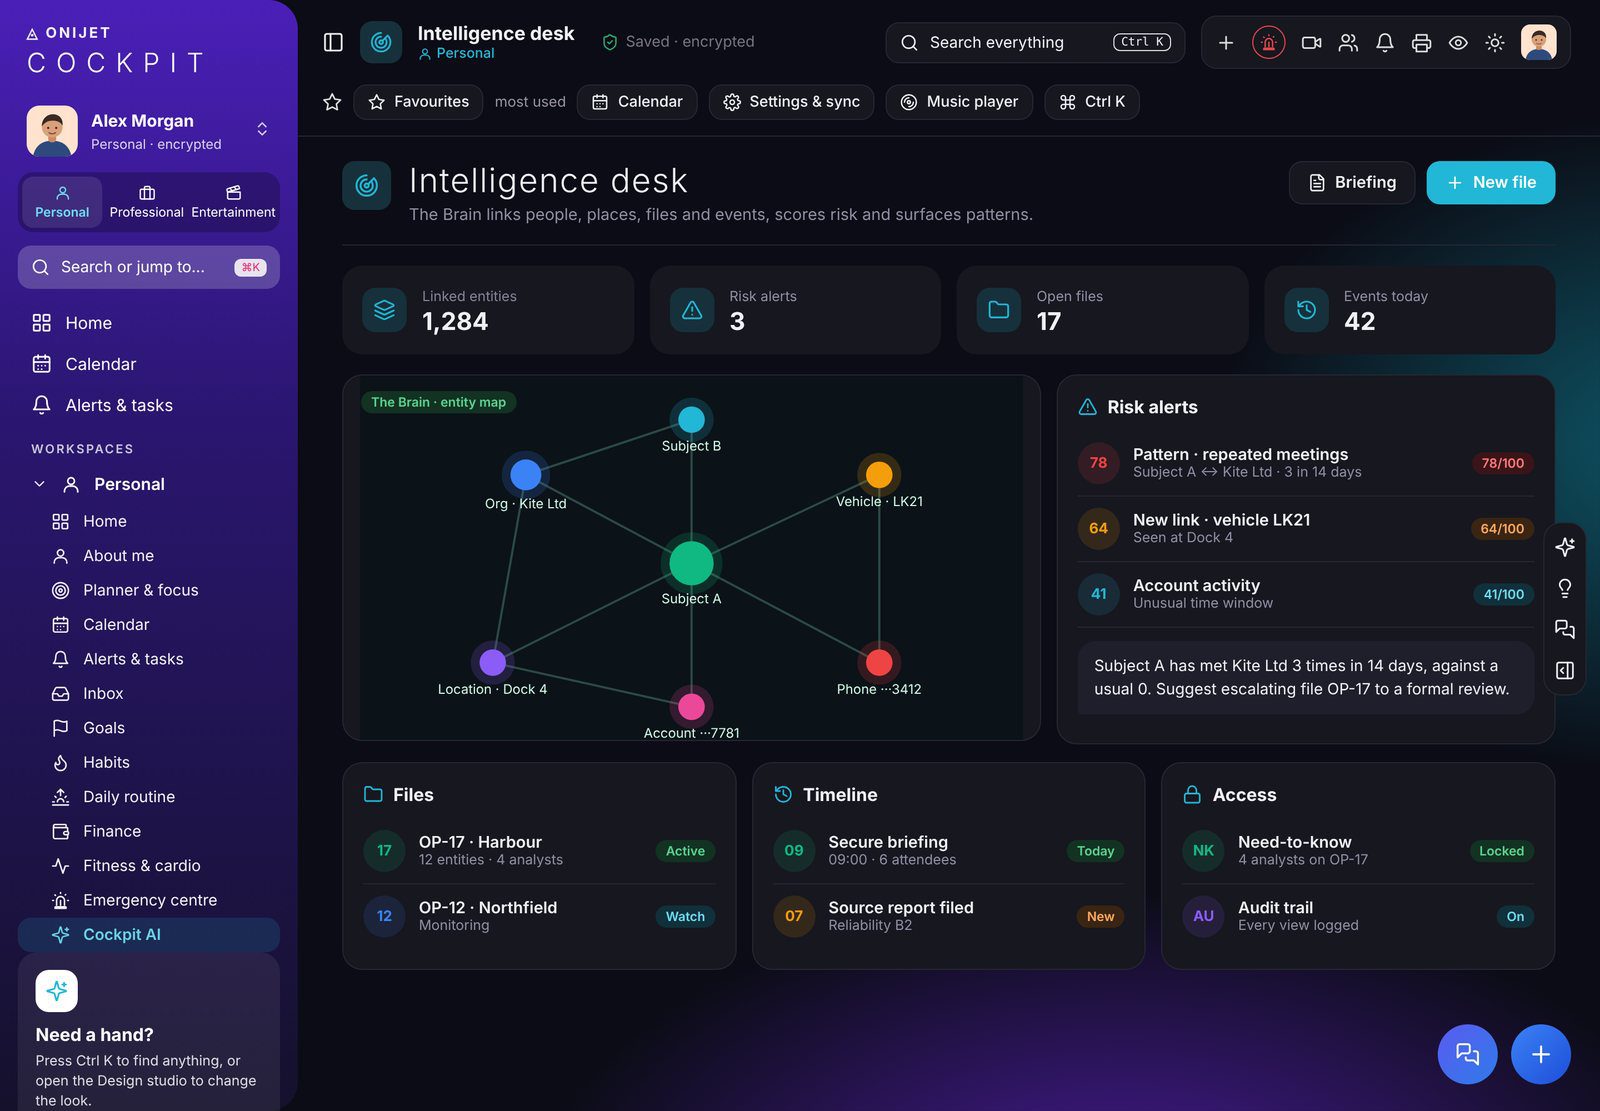Toggle the eye visibility icon
The height and width of the screenshot is (1111, 1600).
(1458, 42)
